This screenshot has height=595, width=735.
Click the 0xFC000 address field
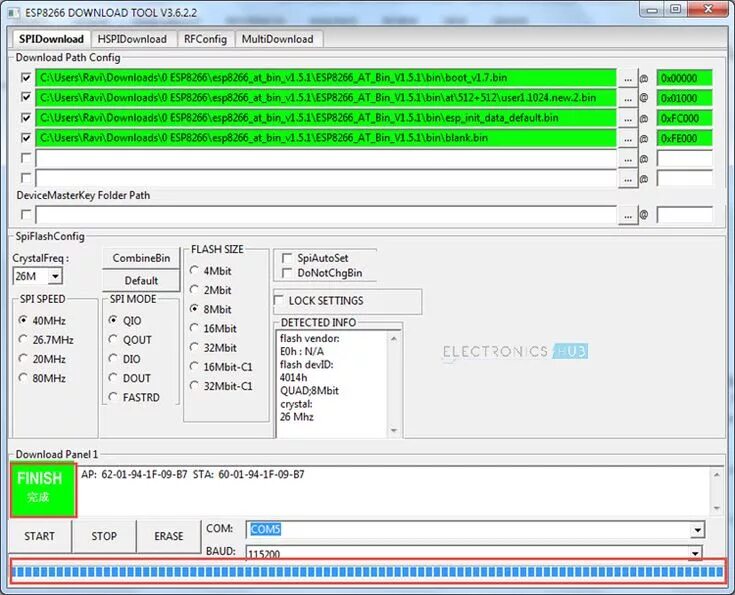click(684, 118)
